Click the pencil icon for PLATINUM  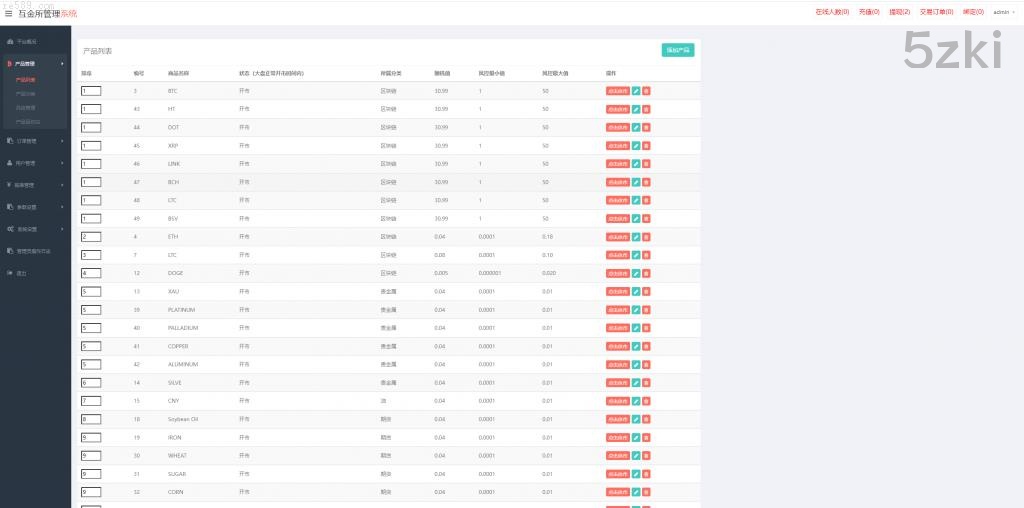tap(636, 310)
